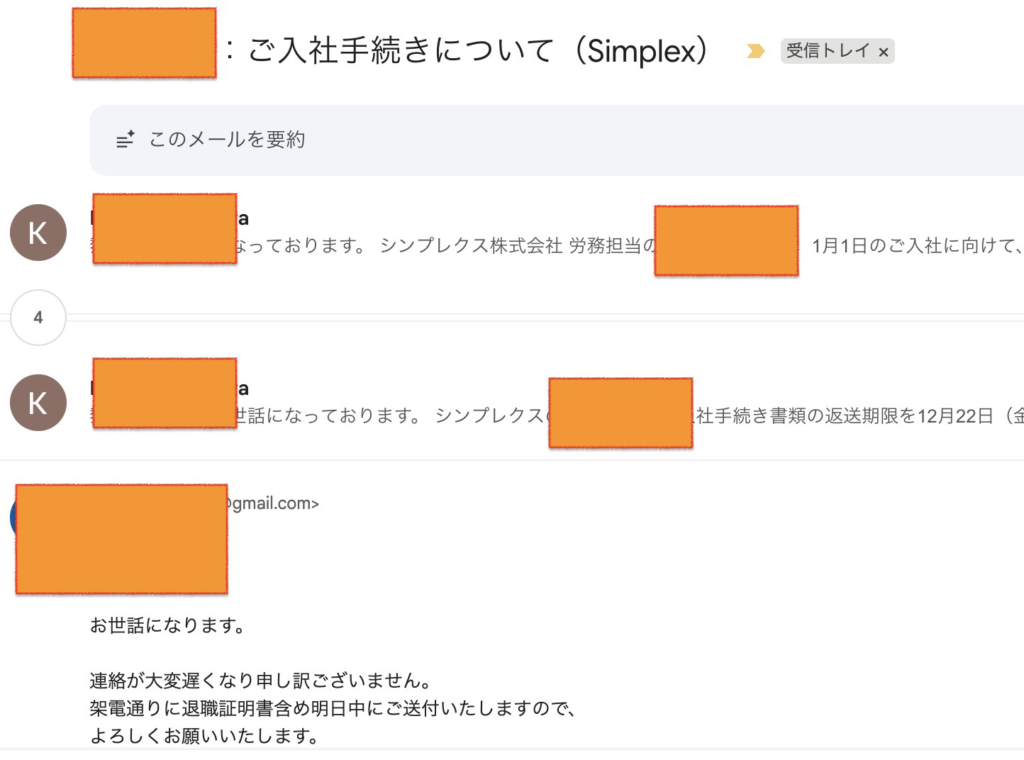Click the yellow importance marker beside subject
The width and height of the screenshot is (1024, 760).
tap(756, 52)
